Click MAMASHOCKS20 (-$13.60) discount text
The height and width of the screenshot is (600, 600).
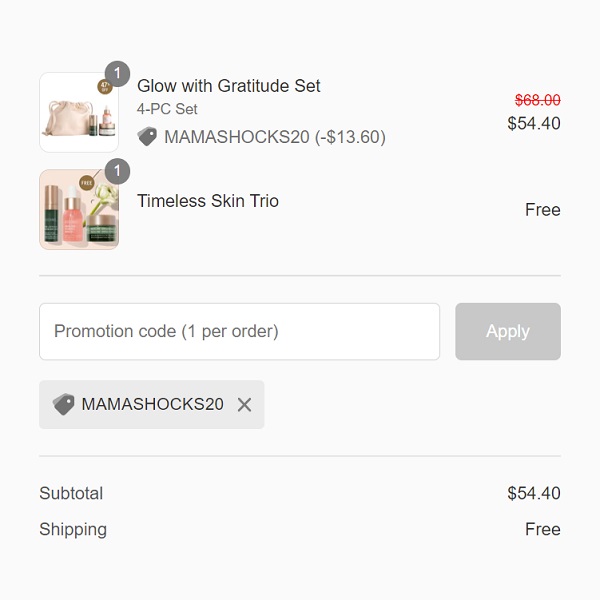pyautogui.click(x=274, y=137)
